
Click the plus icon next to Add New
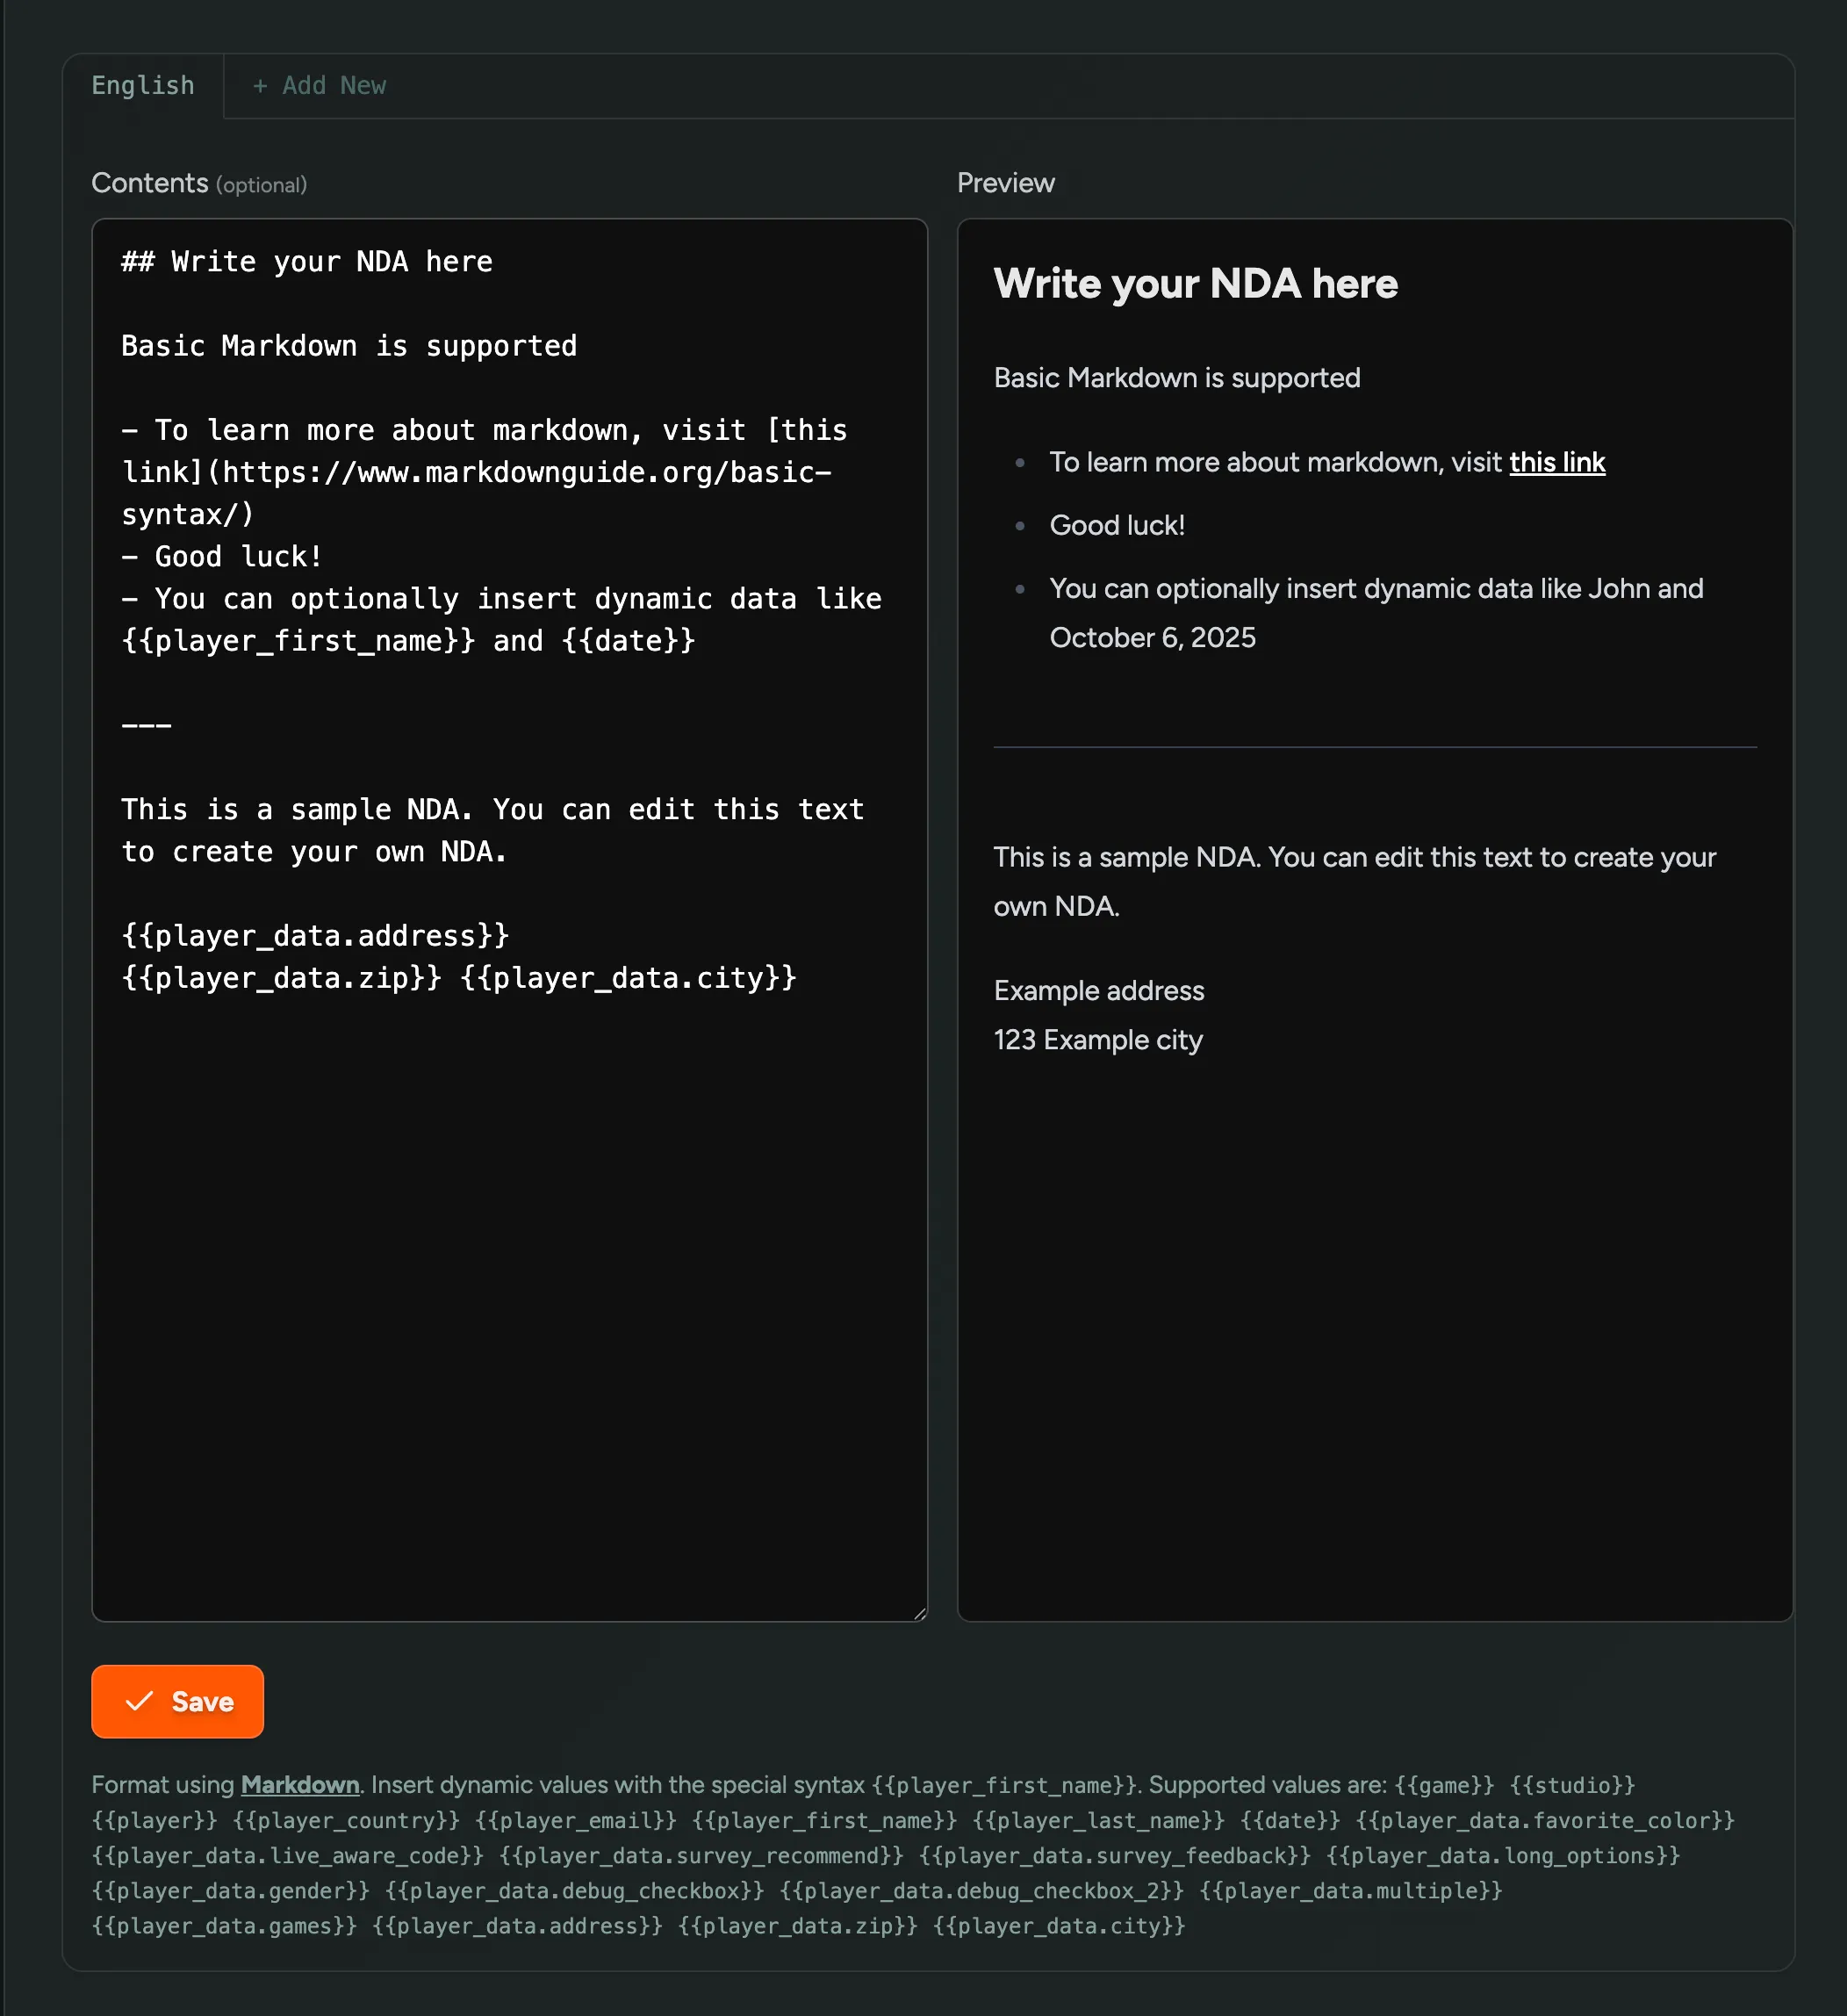point(261,86)
